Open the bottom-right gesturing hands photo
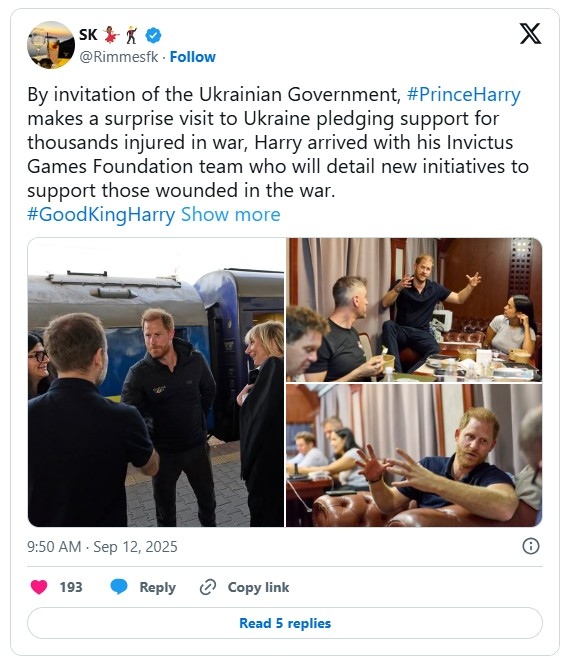 414,455
